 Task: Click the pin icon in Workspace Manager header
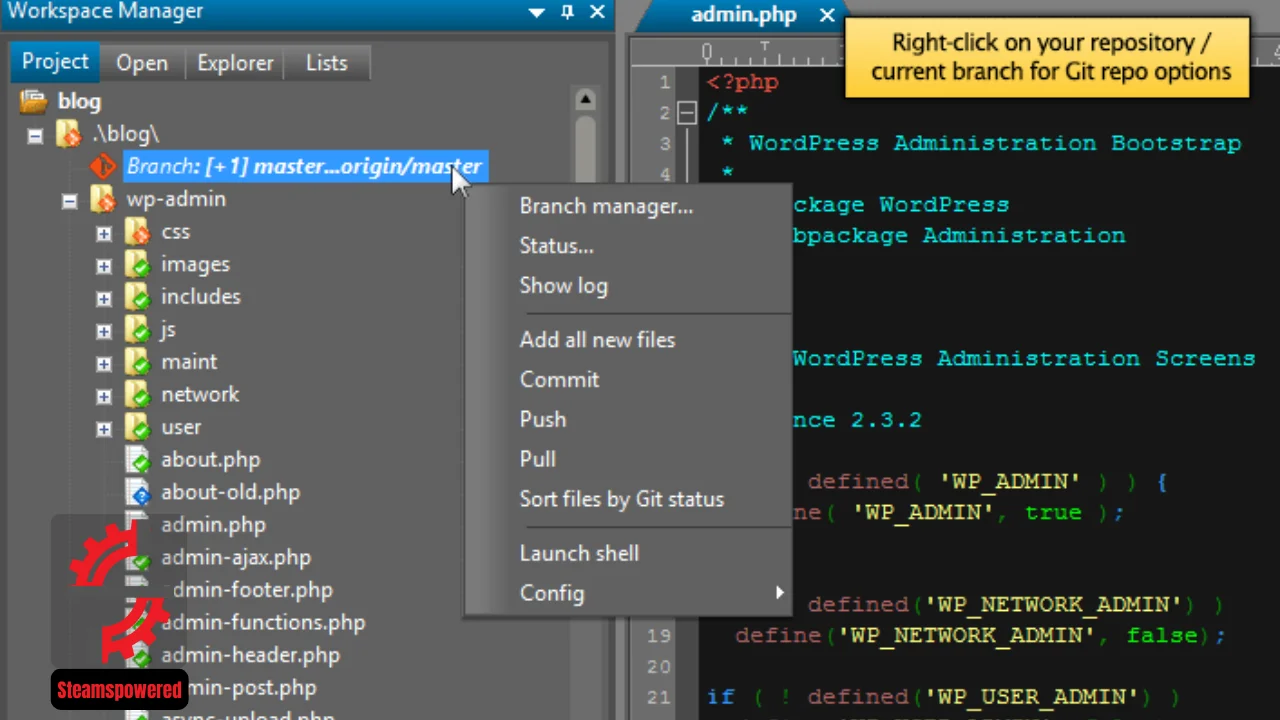(x=568, y=13)
